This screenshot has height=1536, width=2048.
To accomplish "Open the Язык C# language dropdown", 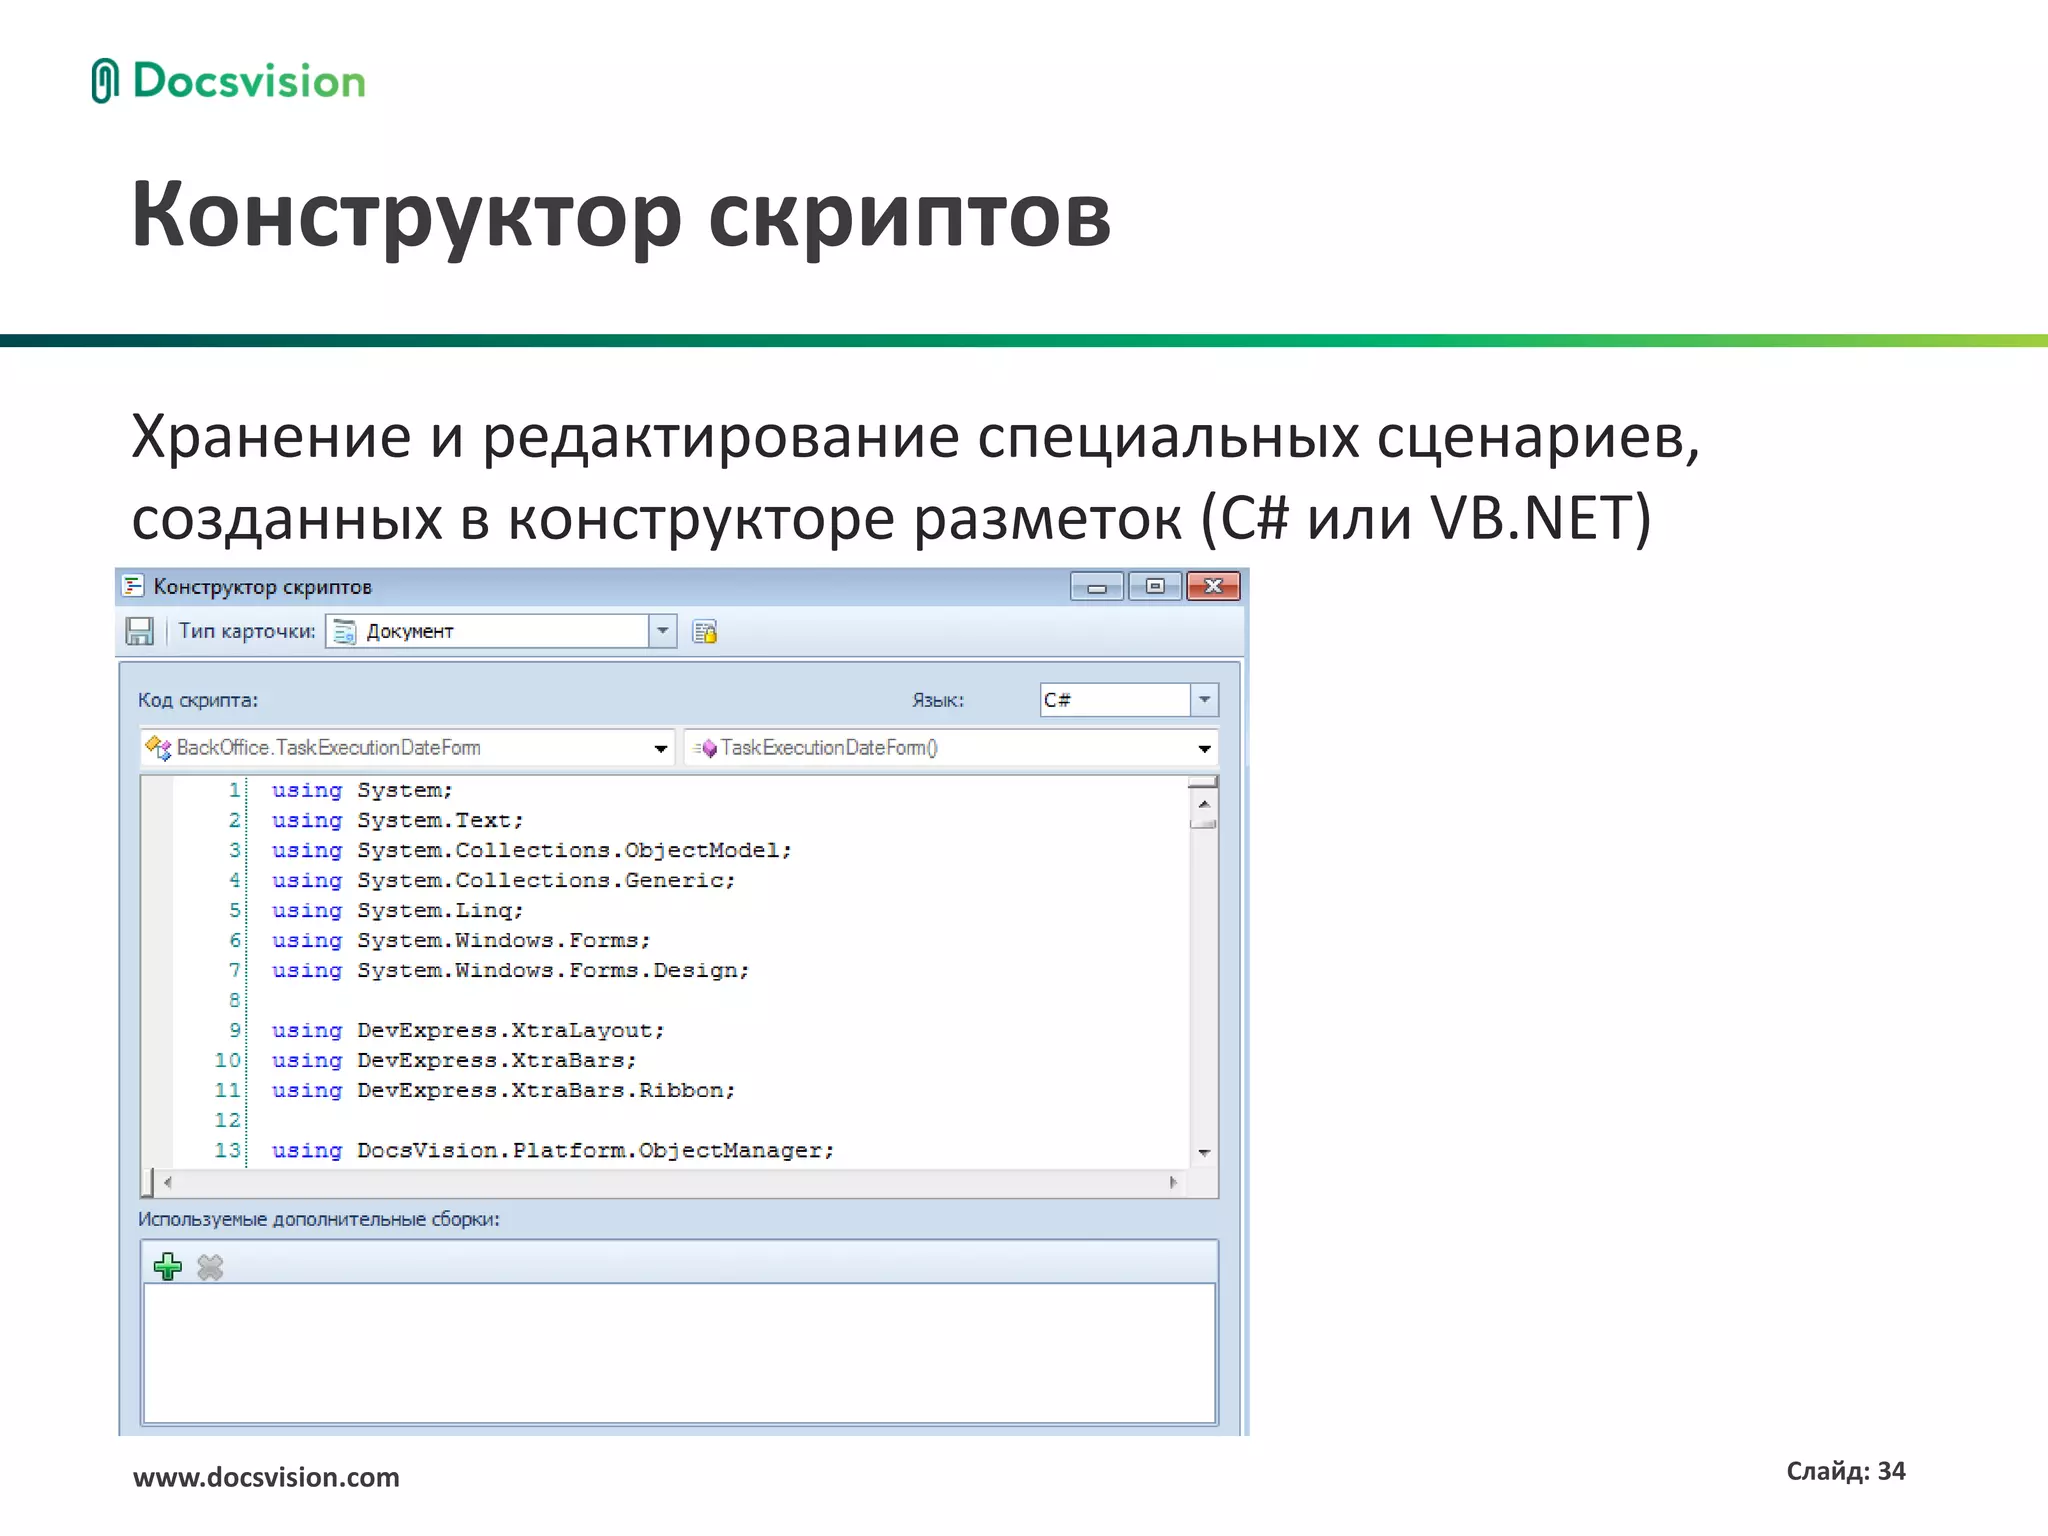I will click(x=1205, y=700).
